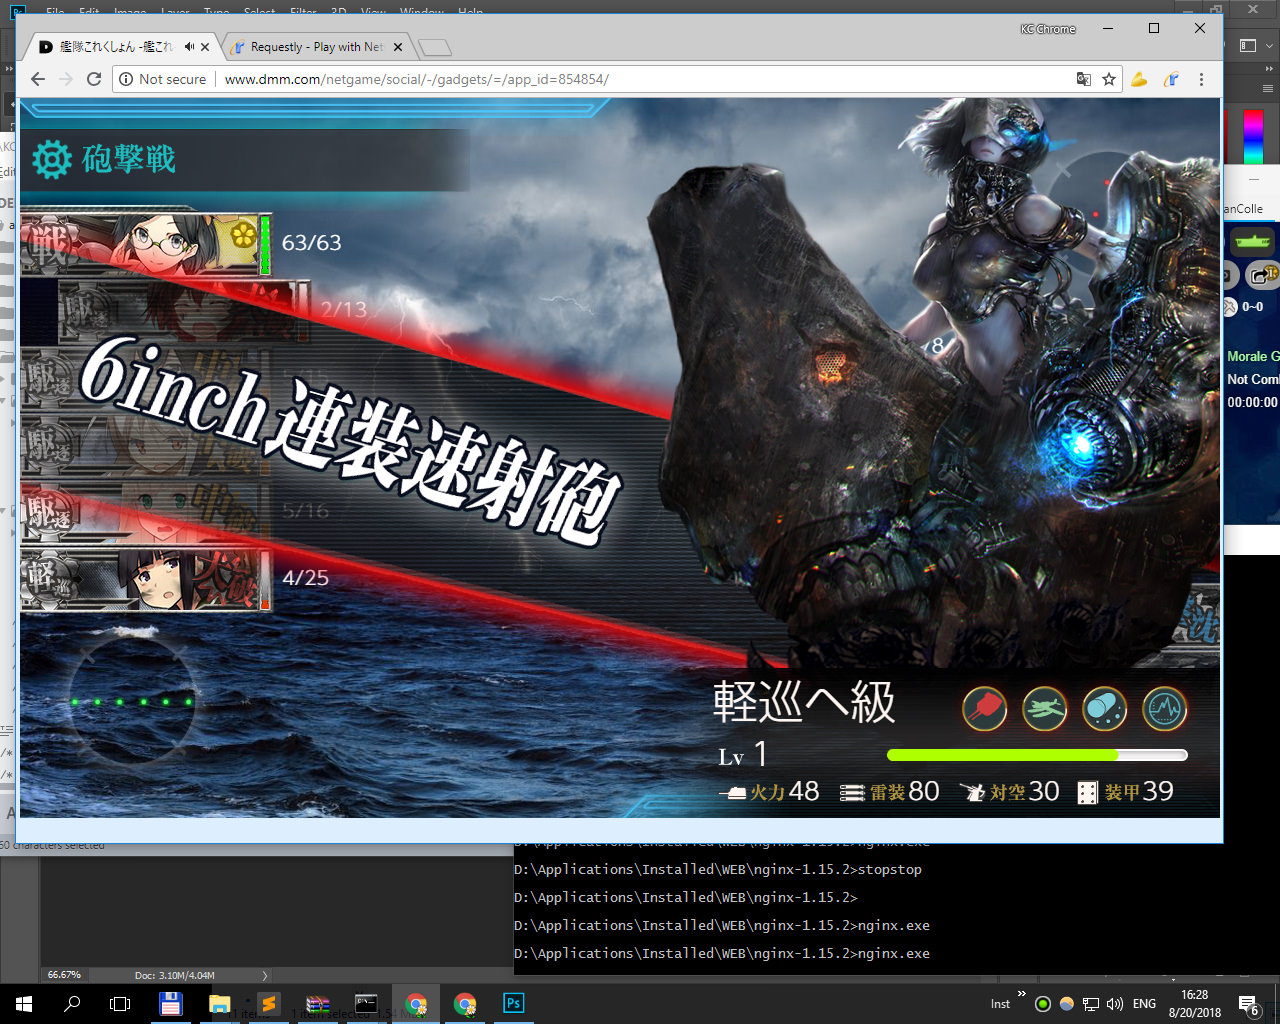This screenshot has width=1280, height=1024.
Task: Click the 雷装 80 torpedo stat
Action: pos(890,792)
